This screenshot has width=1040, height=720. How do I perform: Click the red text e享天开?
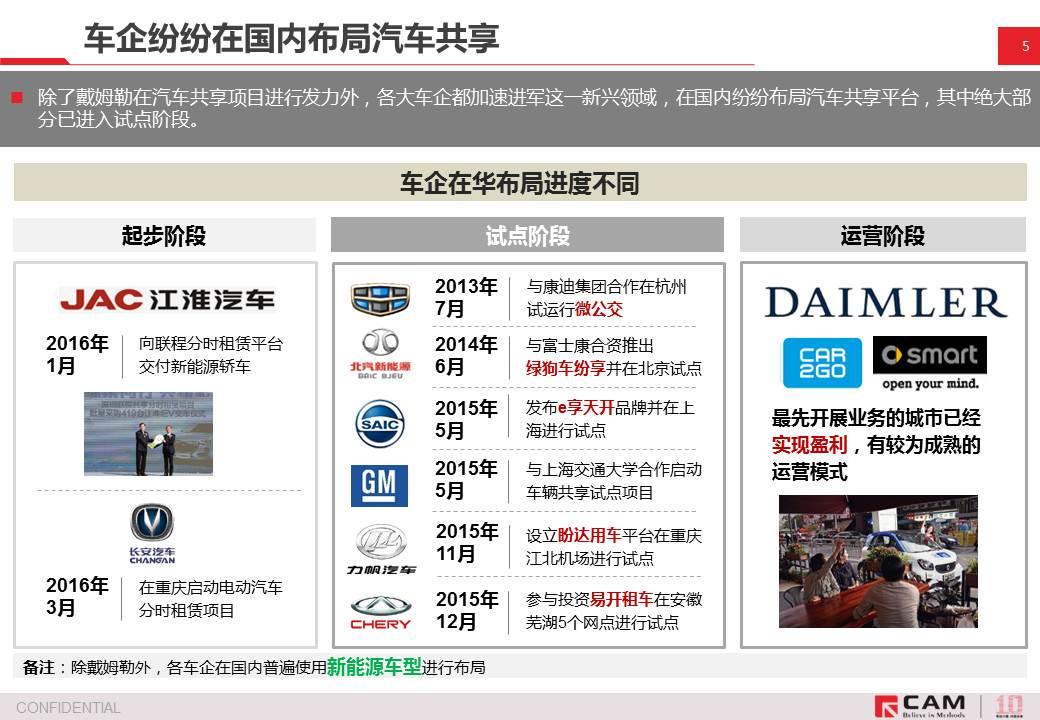pos(586,407)
